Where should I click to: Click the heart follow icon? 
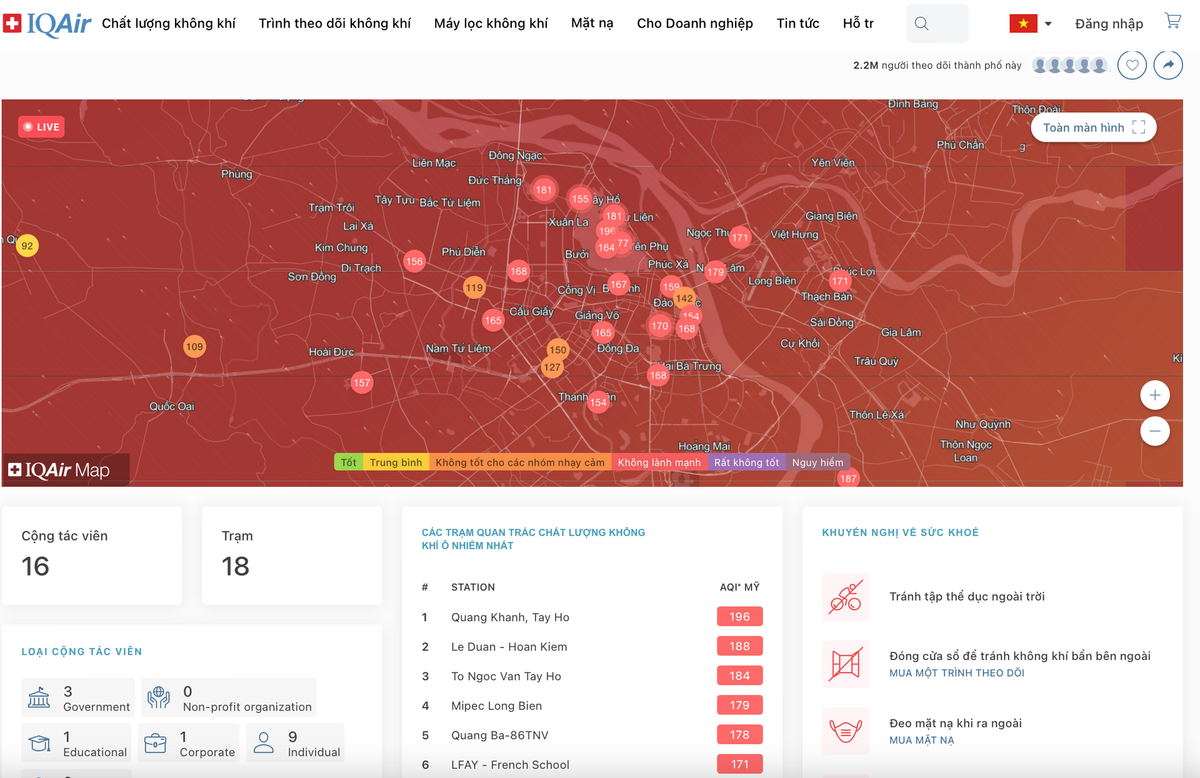[x=1131, y=65]
